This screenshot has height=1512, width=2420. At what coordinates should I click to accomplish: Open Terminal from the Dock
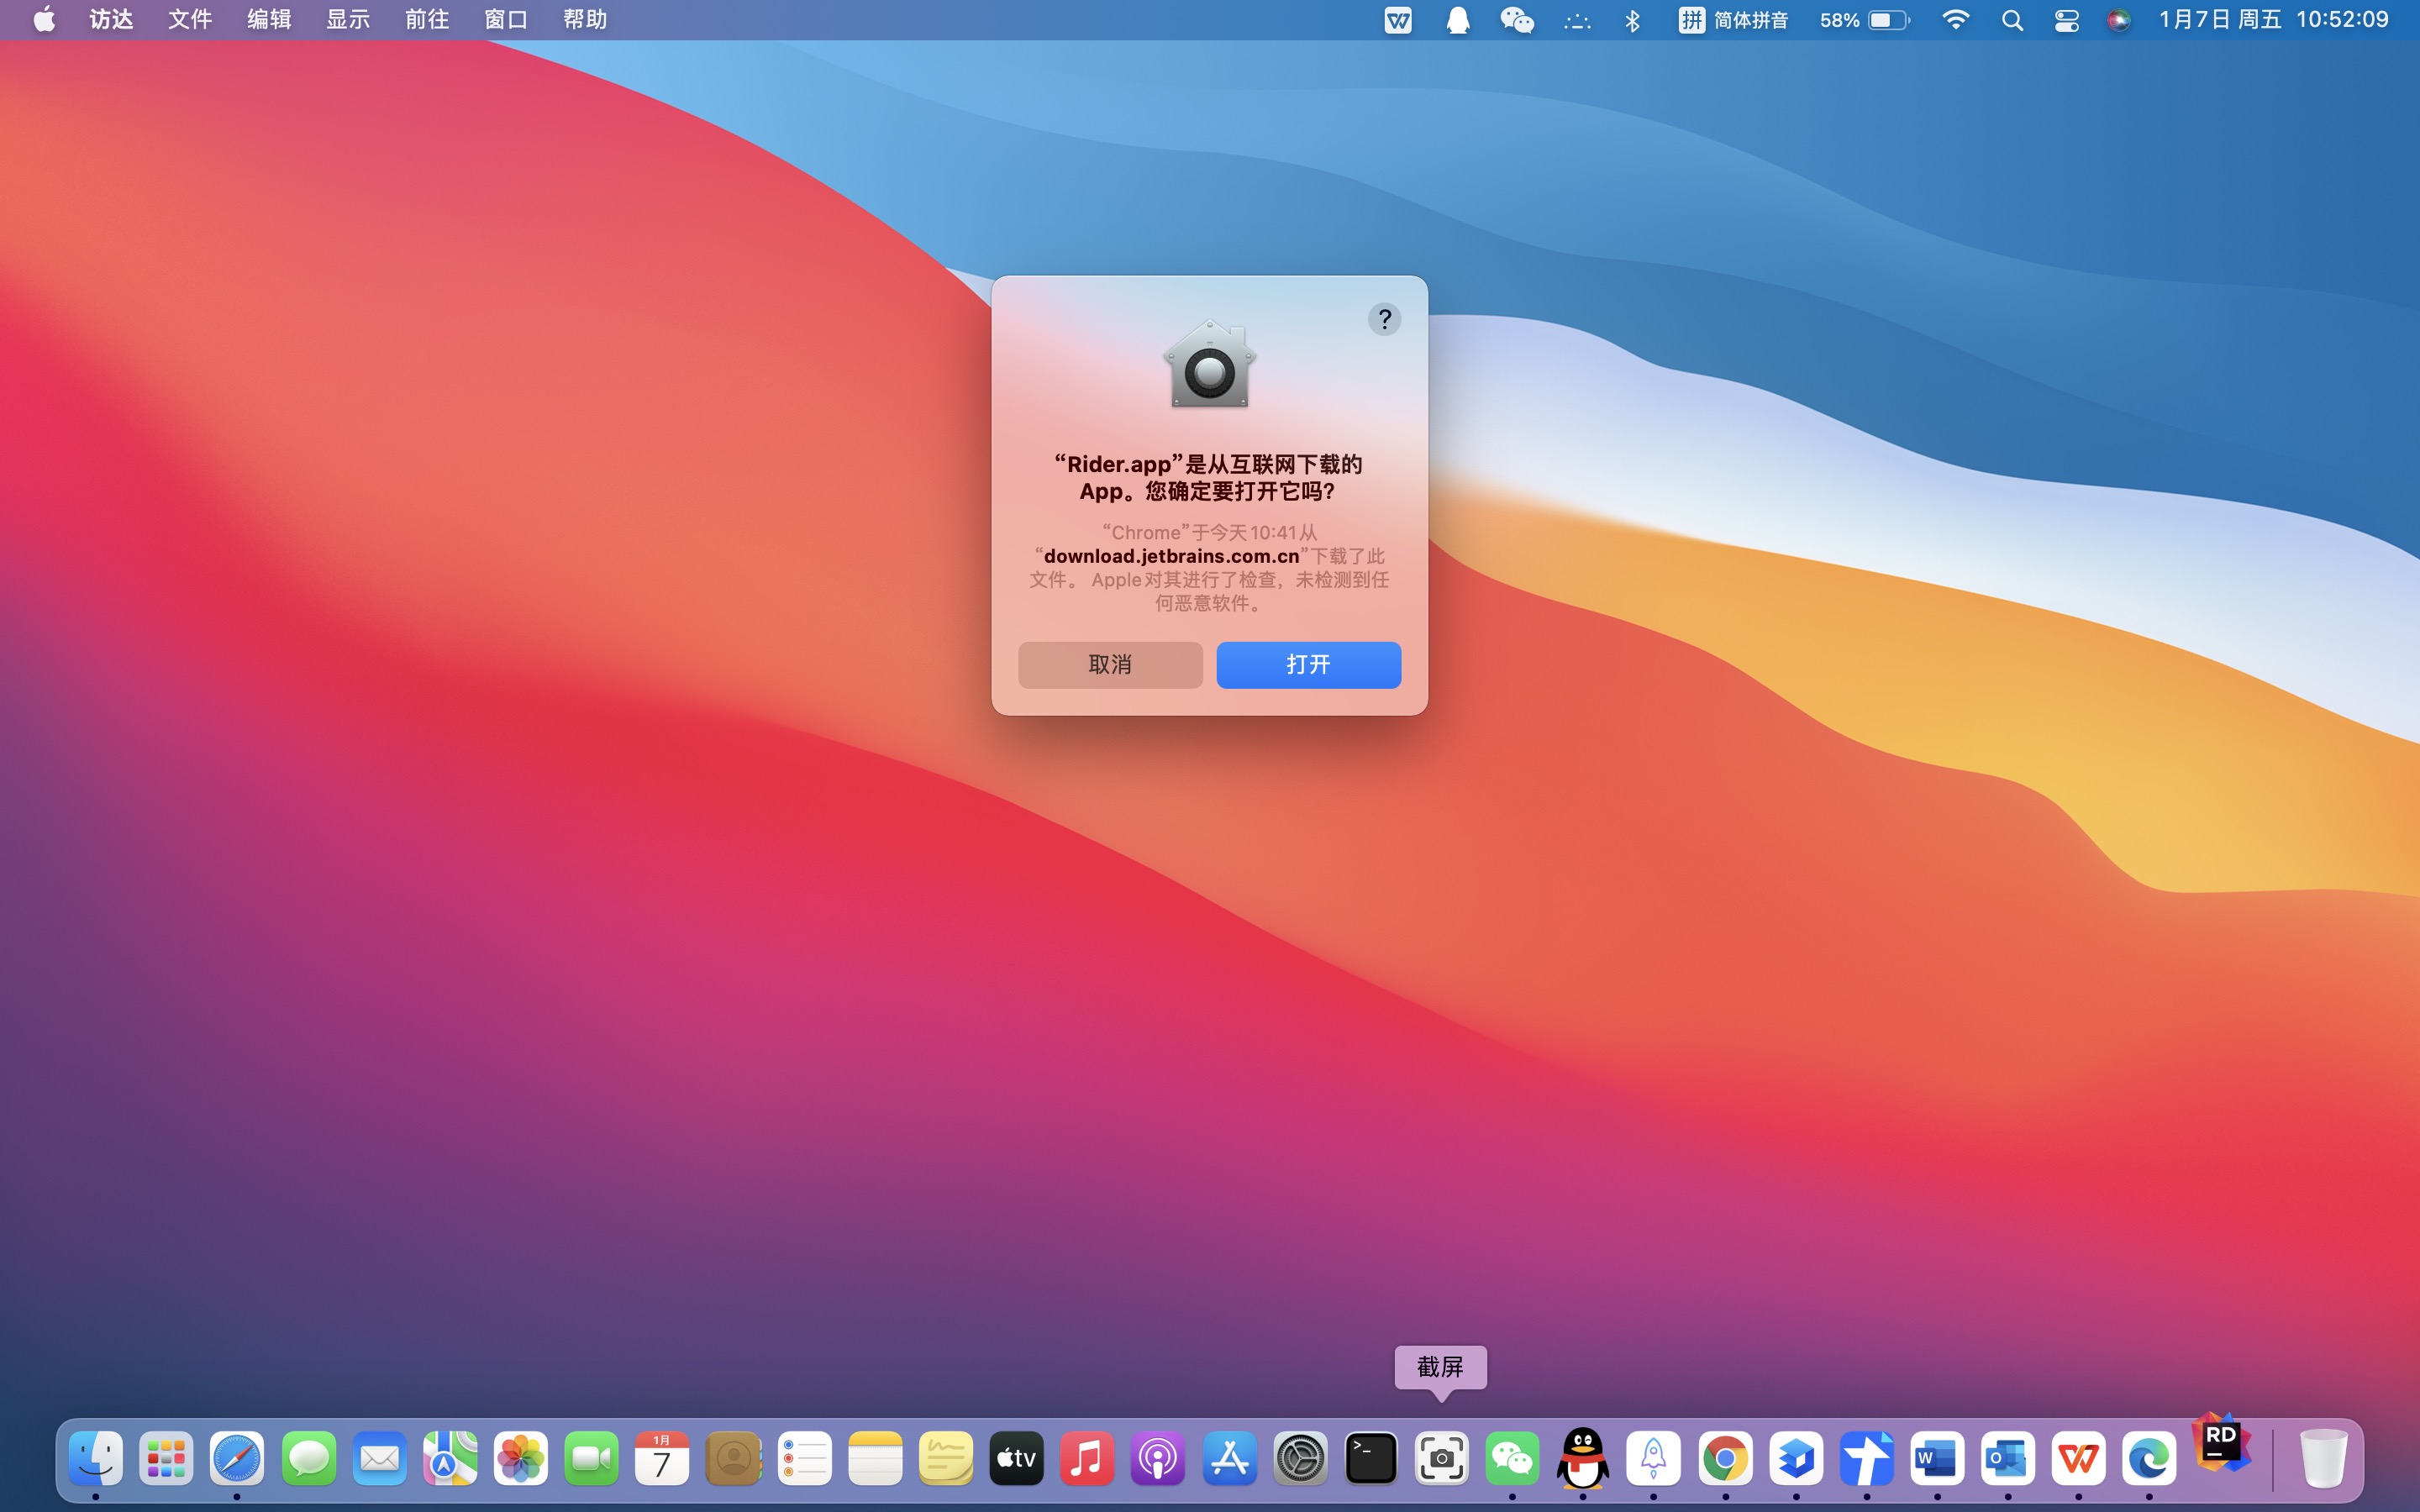[1370, 1459]
